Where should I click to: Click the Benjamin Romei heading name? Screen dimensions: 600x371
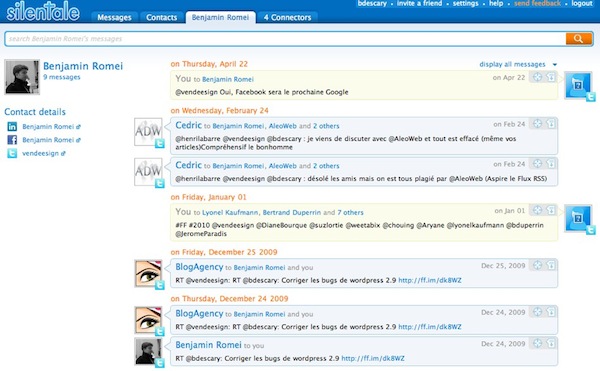(83, 66)
